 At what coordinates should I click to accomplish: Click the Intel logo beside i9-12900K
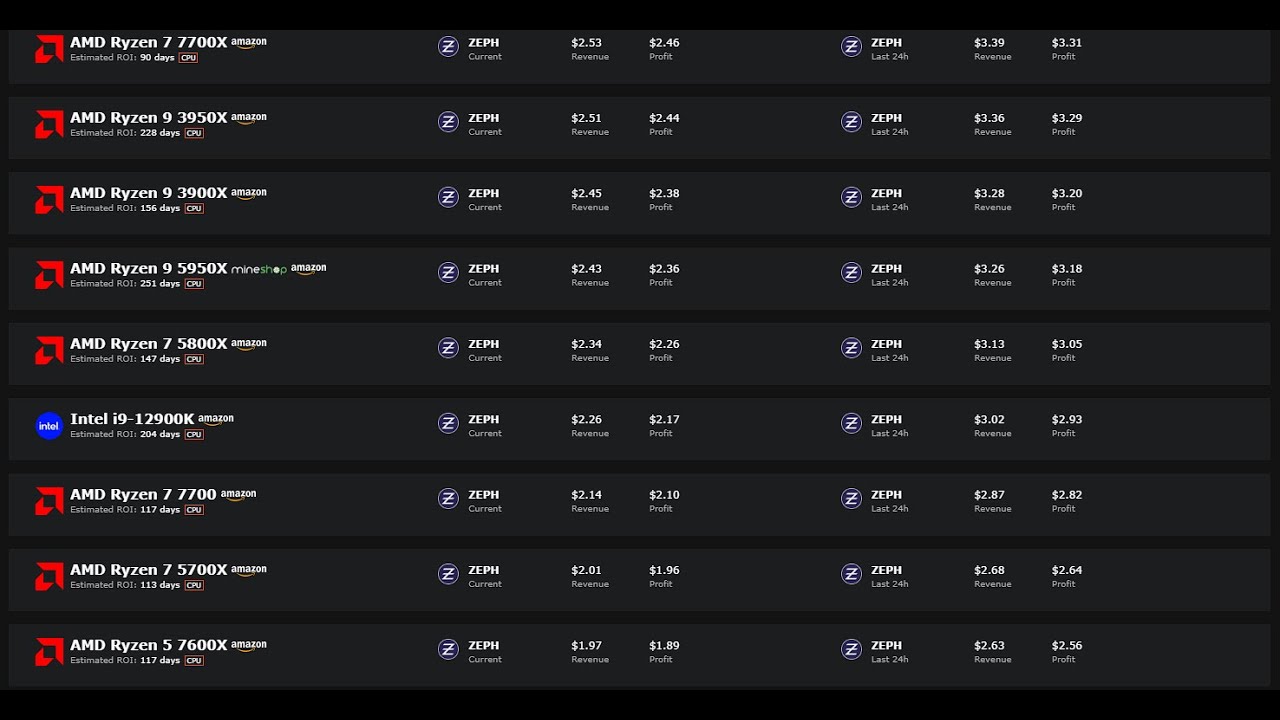49,426
